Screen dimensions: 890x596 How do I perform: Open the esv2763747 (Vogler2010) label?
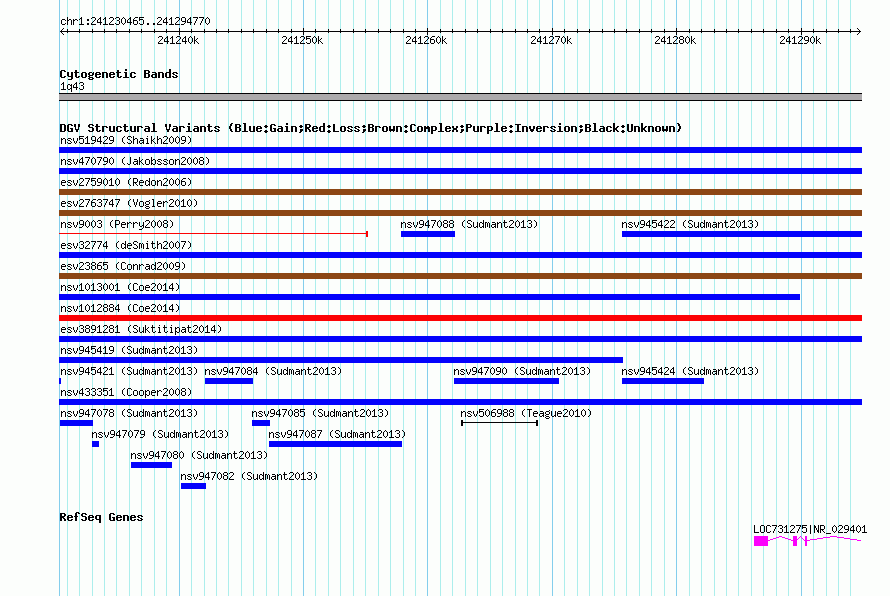coord(129,203)
